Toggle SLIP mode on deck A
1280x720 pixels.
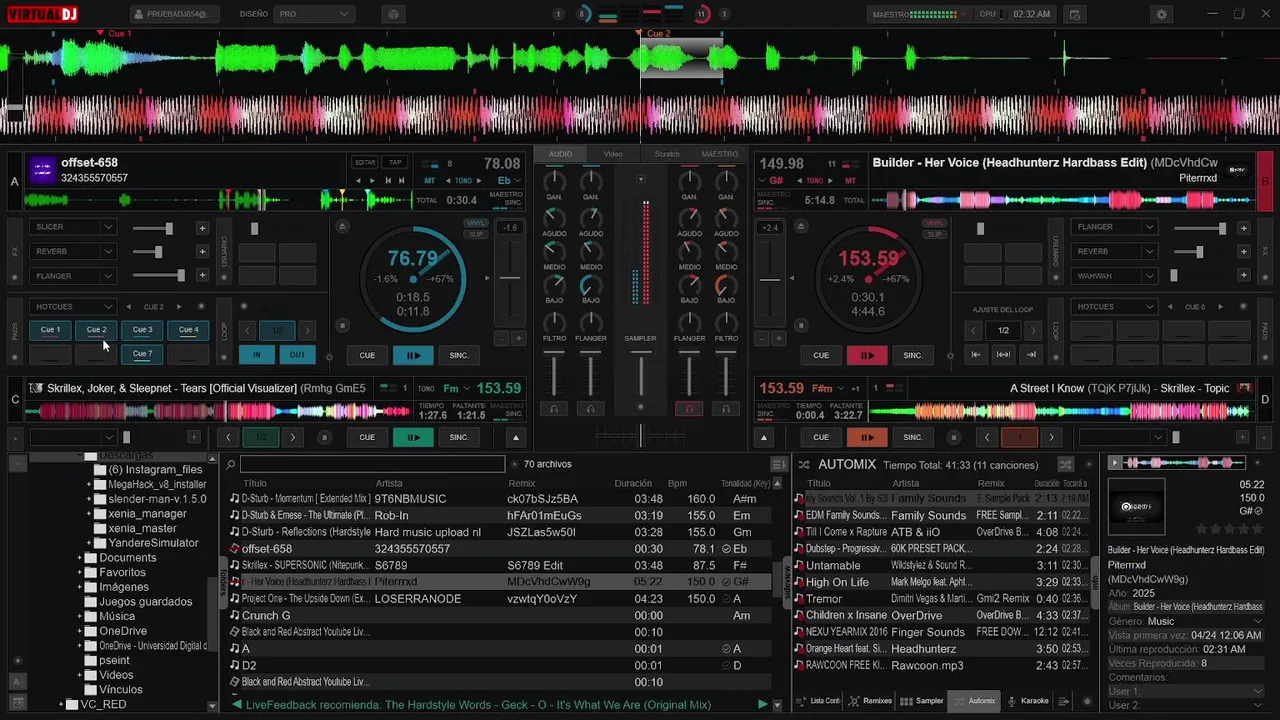pyautogui.click(x=475, y=234)
